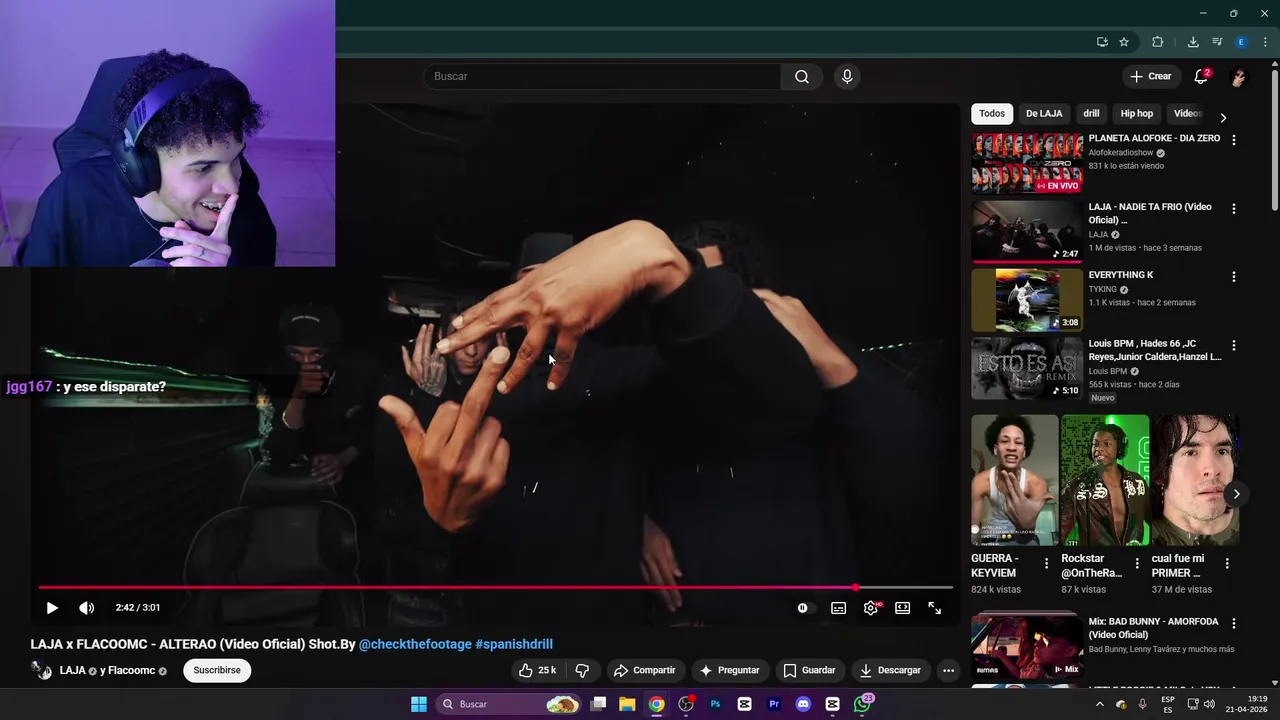Click the red video progress bar

[495, 588]
